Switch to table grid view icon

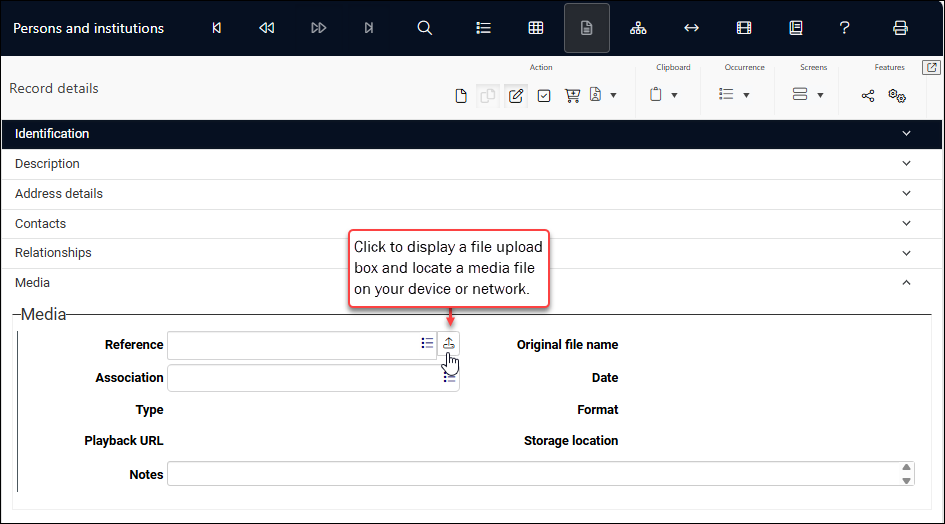536,28
